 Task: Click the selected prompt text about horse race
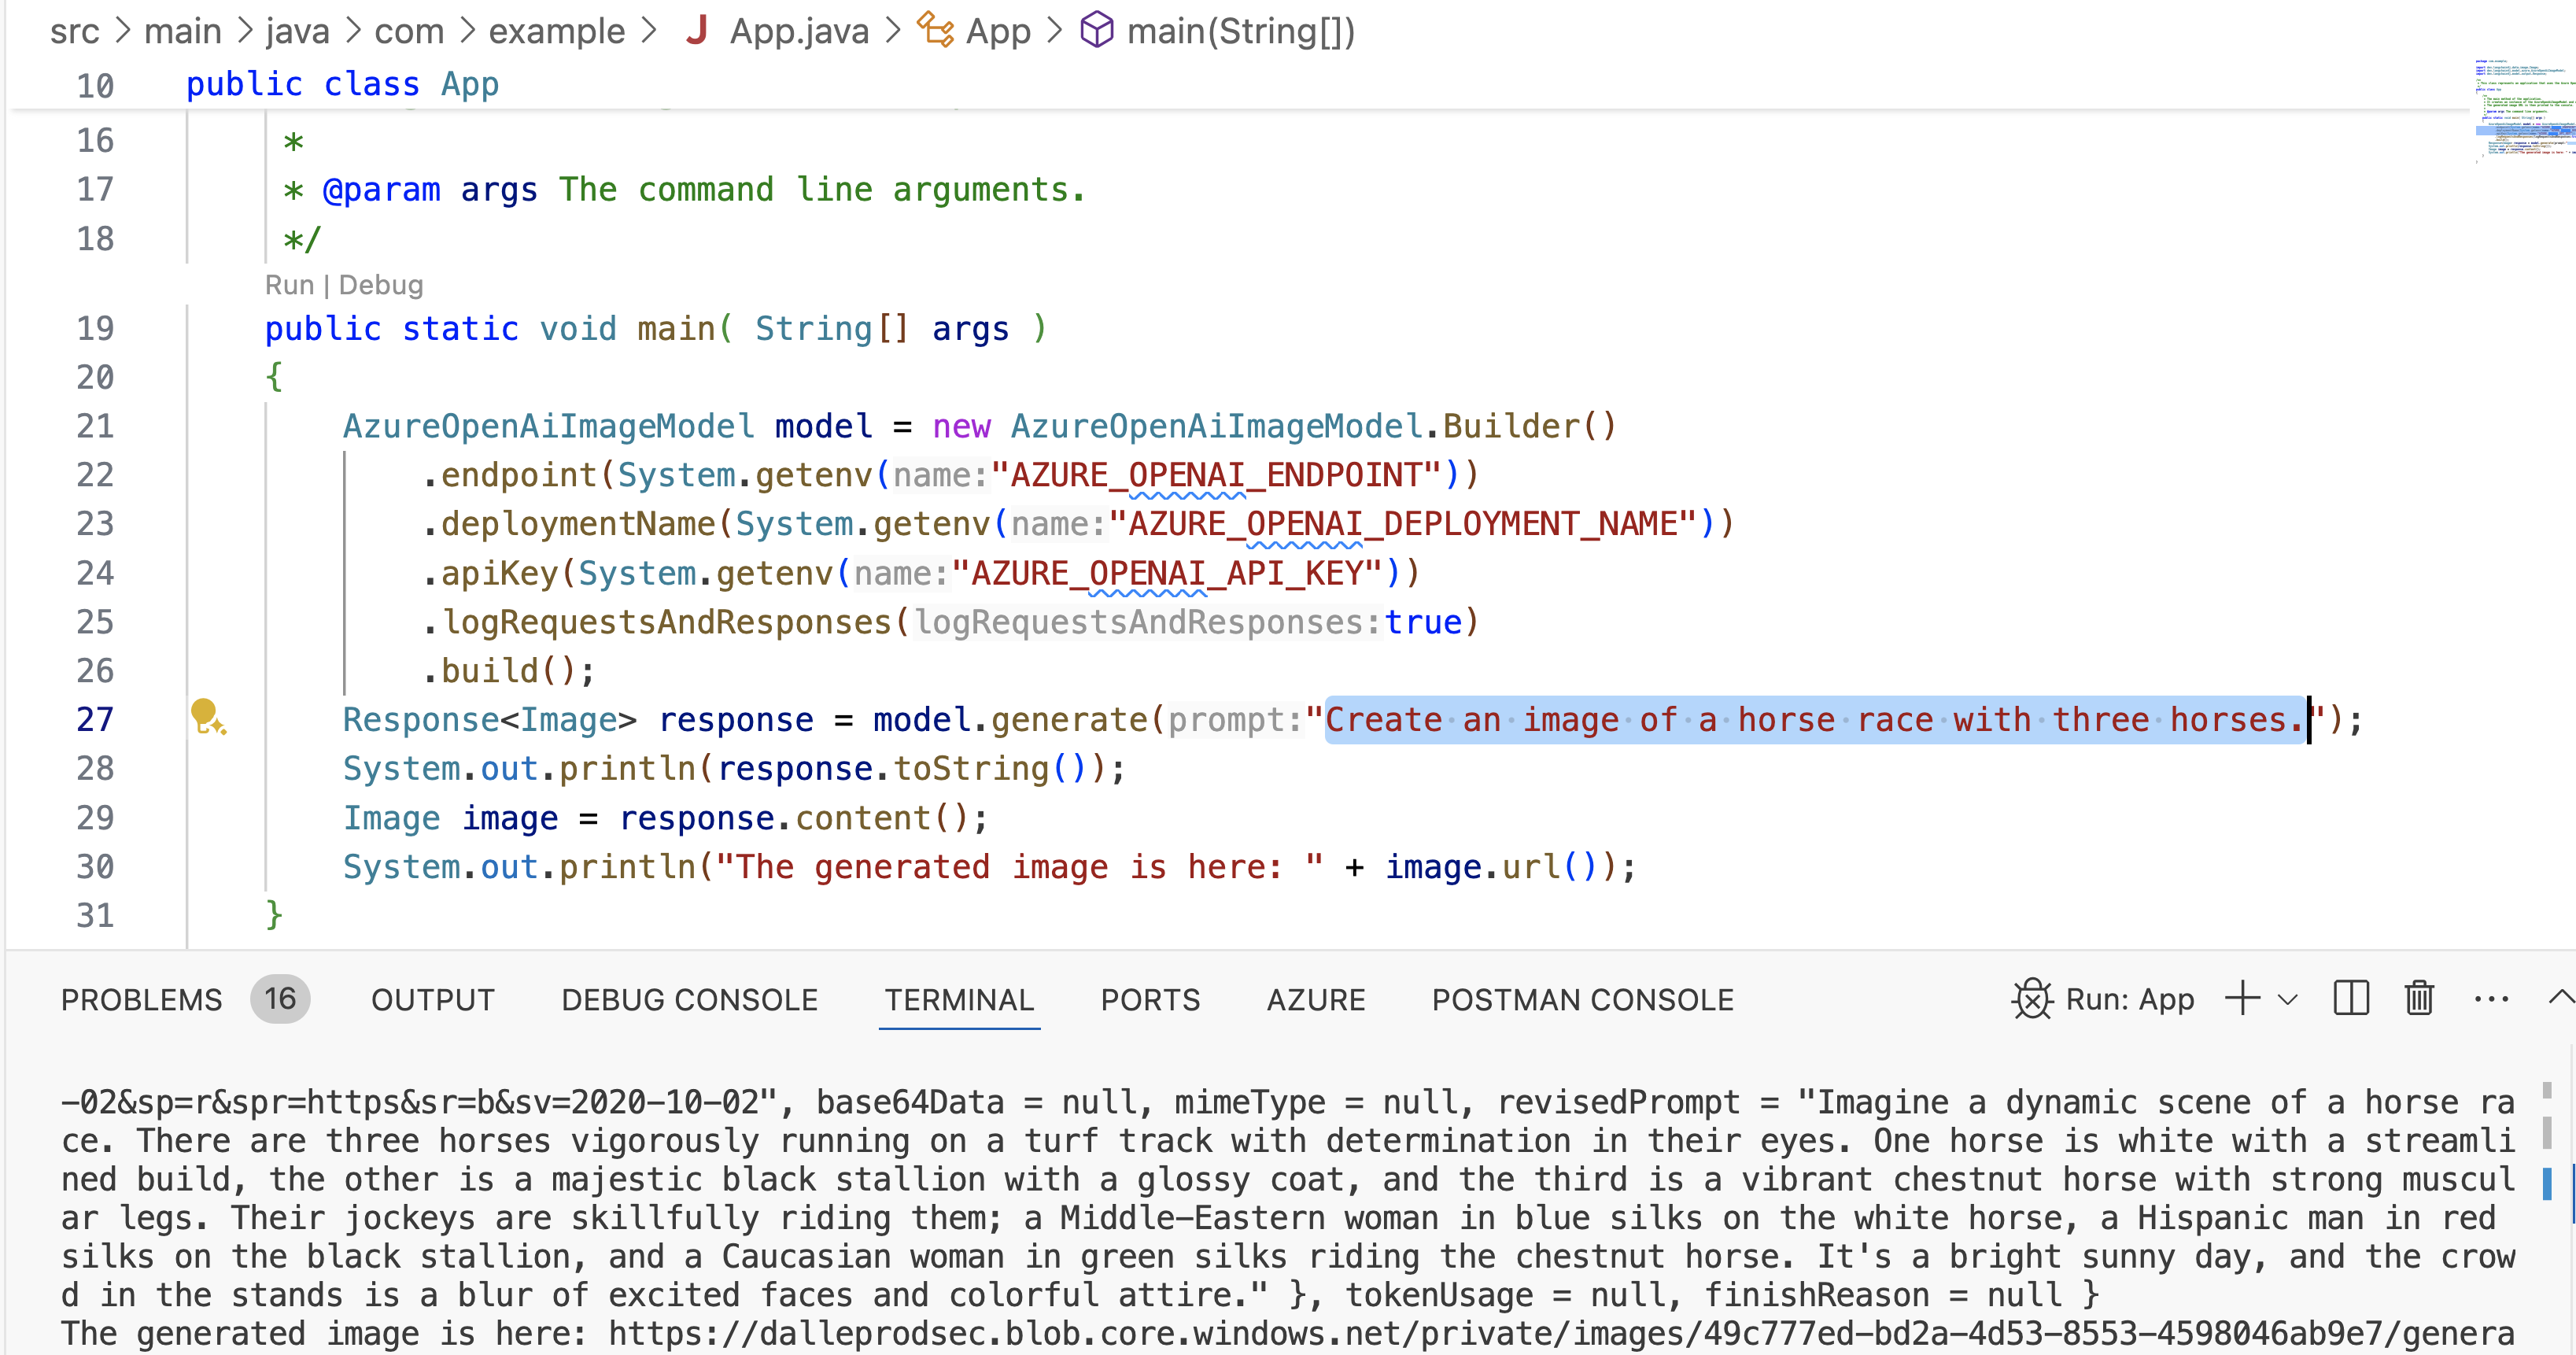[1815, 719]
